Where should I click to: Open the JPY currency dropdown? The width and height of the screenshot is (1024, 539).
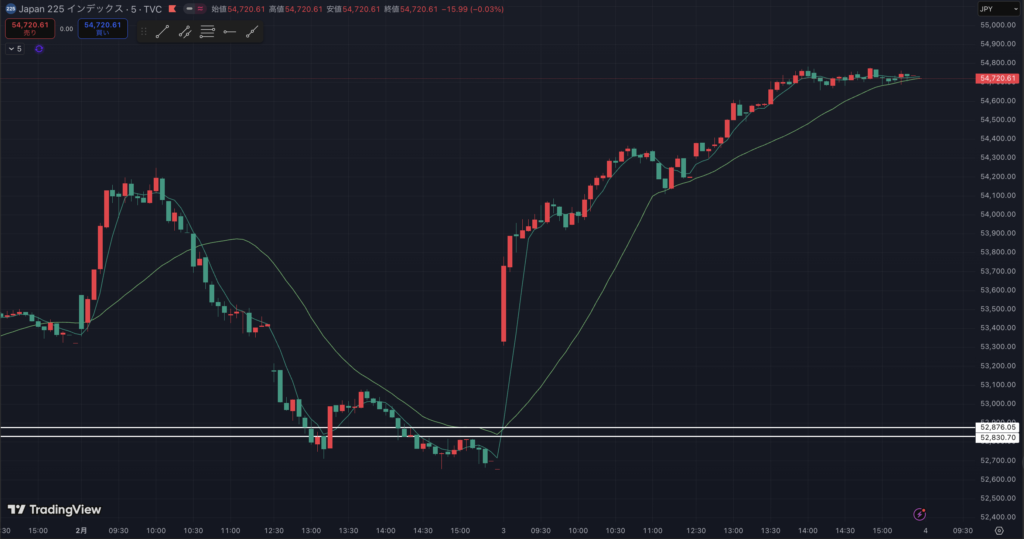[x=998, y=9]
